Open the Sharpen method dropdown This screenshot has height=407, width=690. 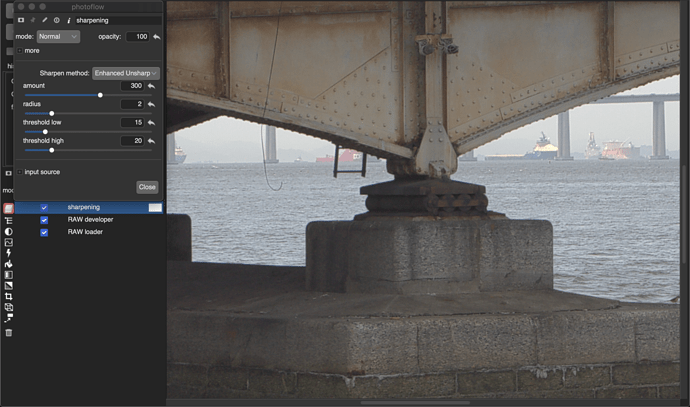pyautogui.click(x=126, y=73)
